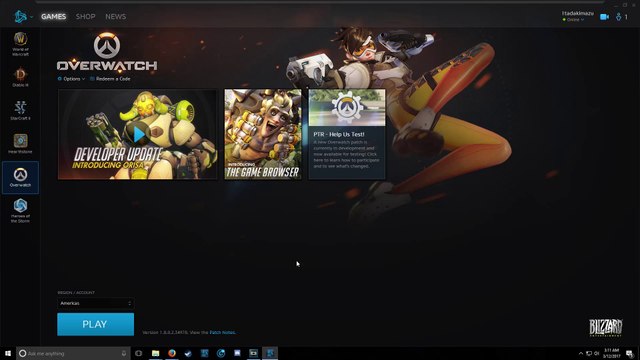Open PTR - Help Us Test! article
The height and width of the screenshot is (360, 640).
tap(347, 134)
